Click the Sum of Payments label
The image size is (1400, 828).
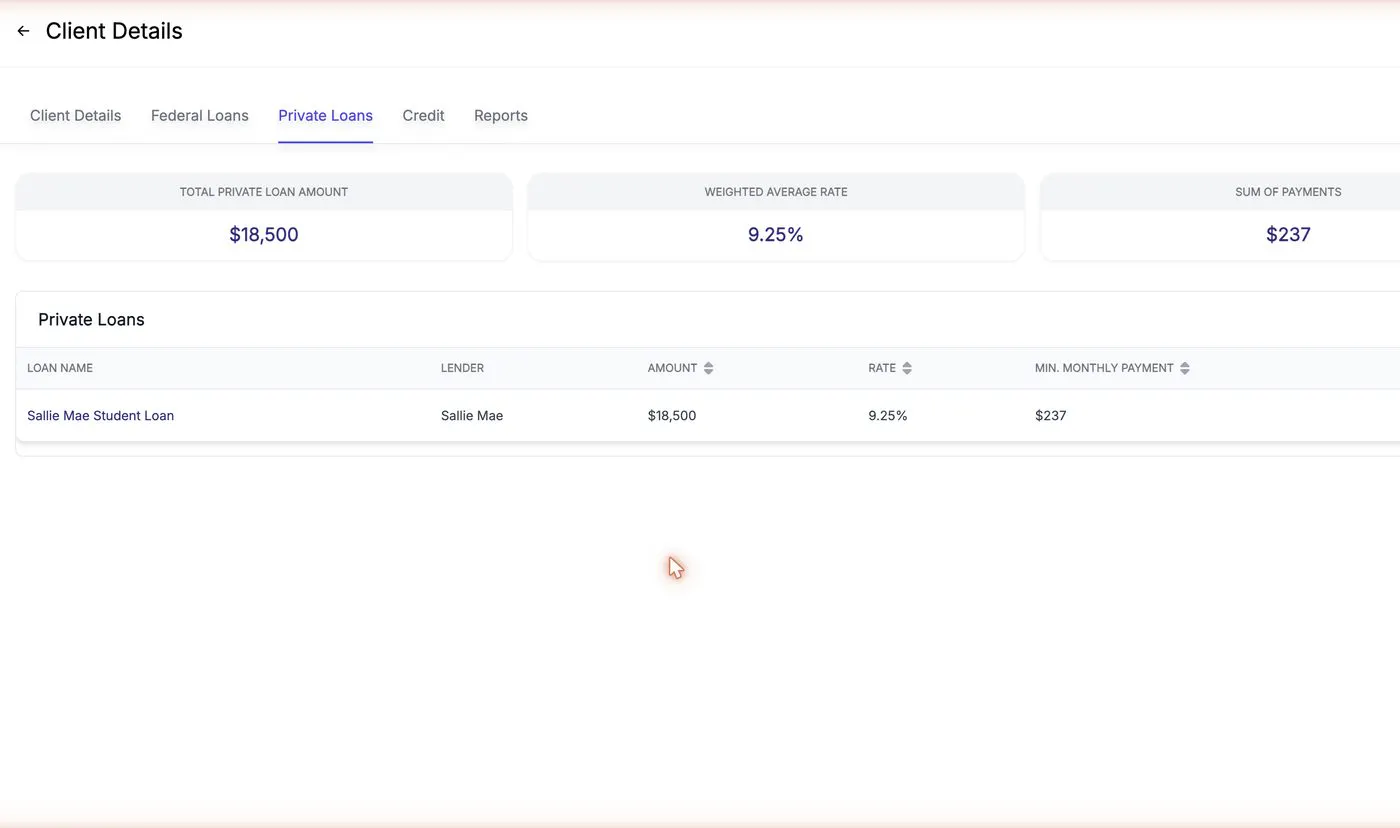pos(1288,192)
